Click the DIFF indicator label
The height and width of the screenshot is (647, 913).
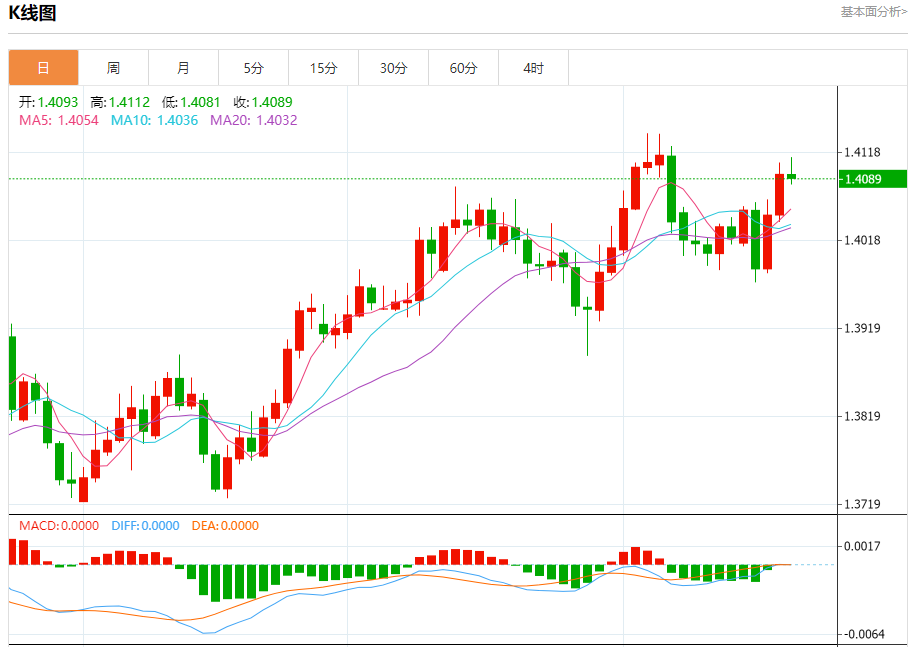pyautogui.click(x=145, y=526)
